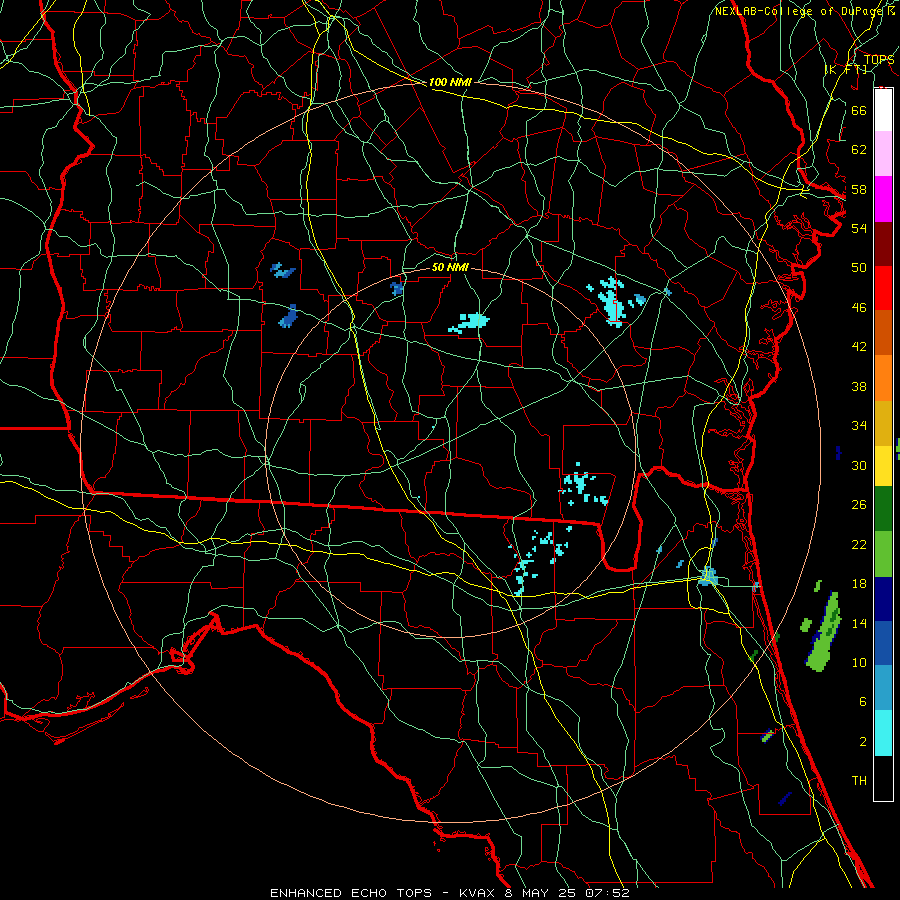Pick the gold swatch in the color scale

[x=883, y=423]
